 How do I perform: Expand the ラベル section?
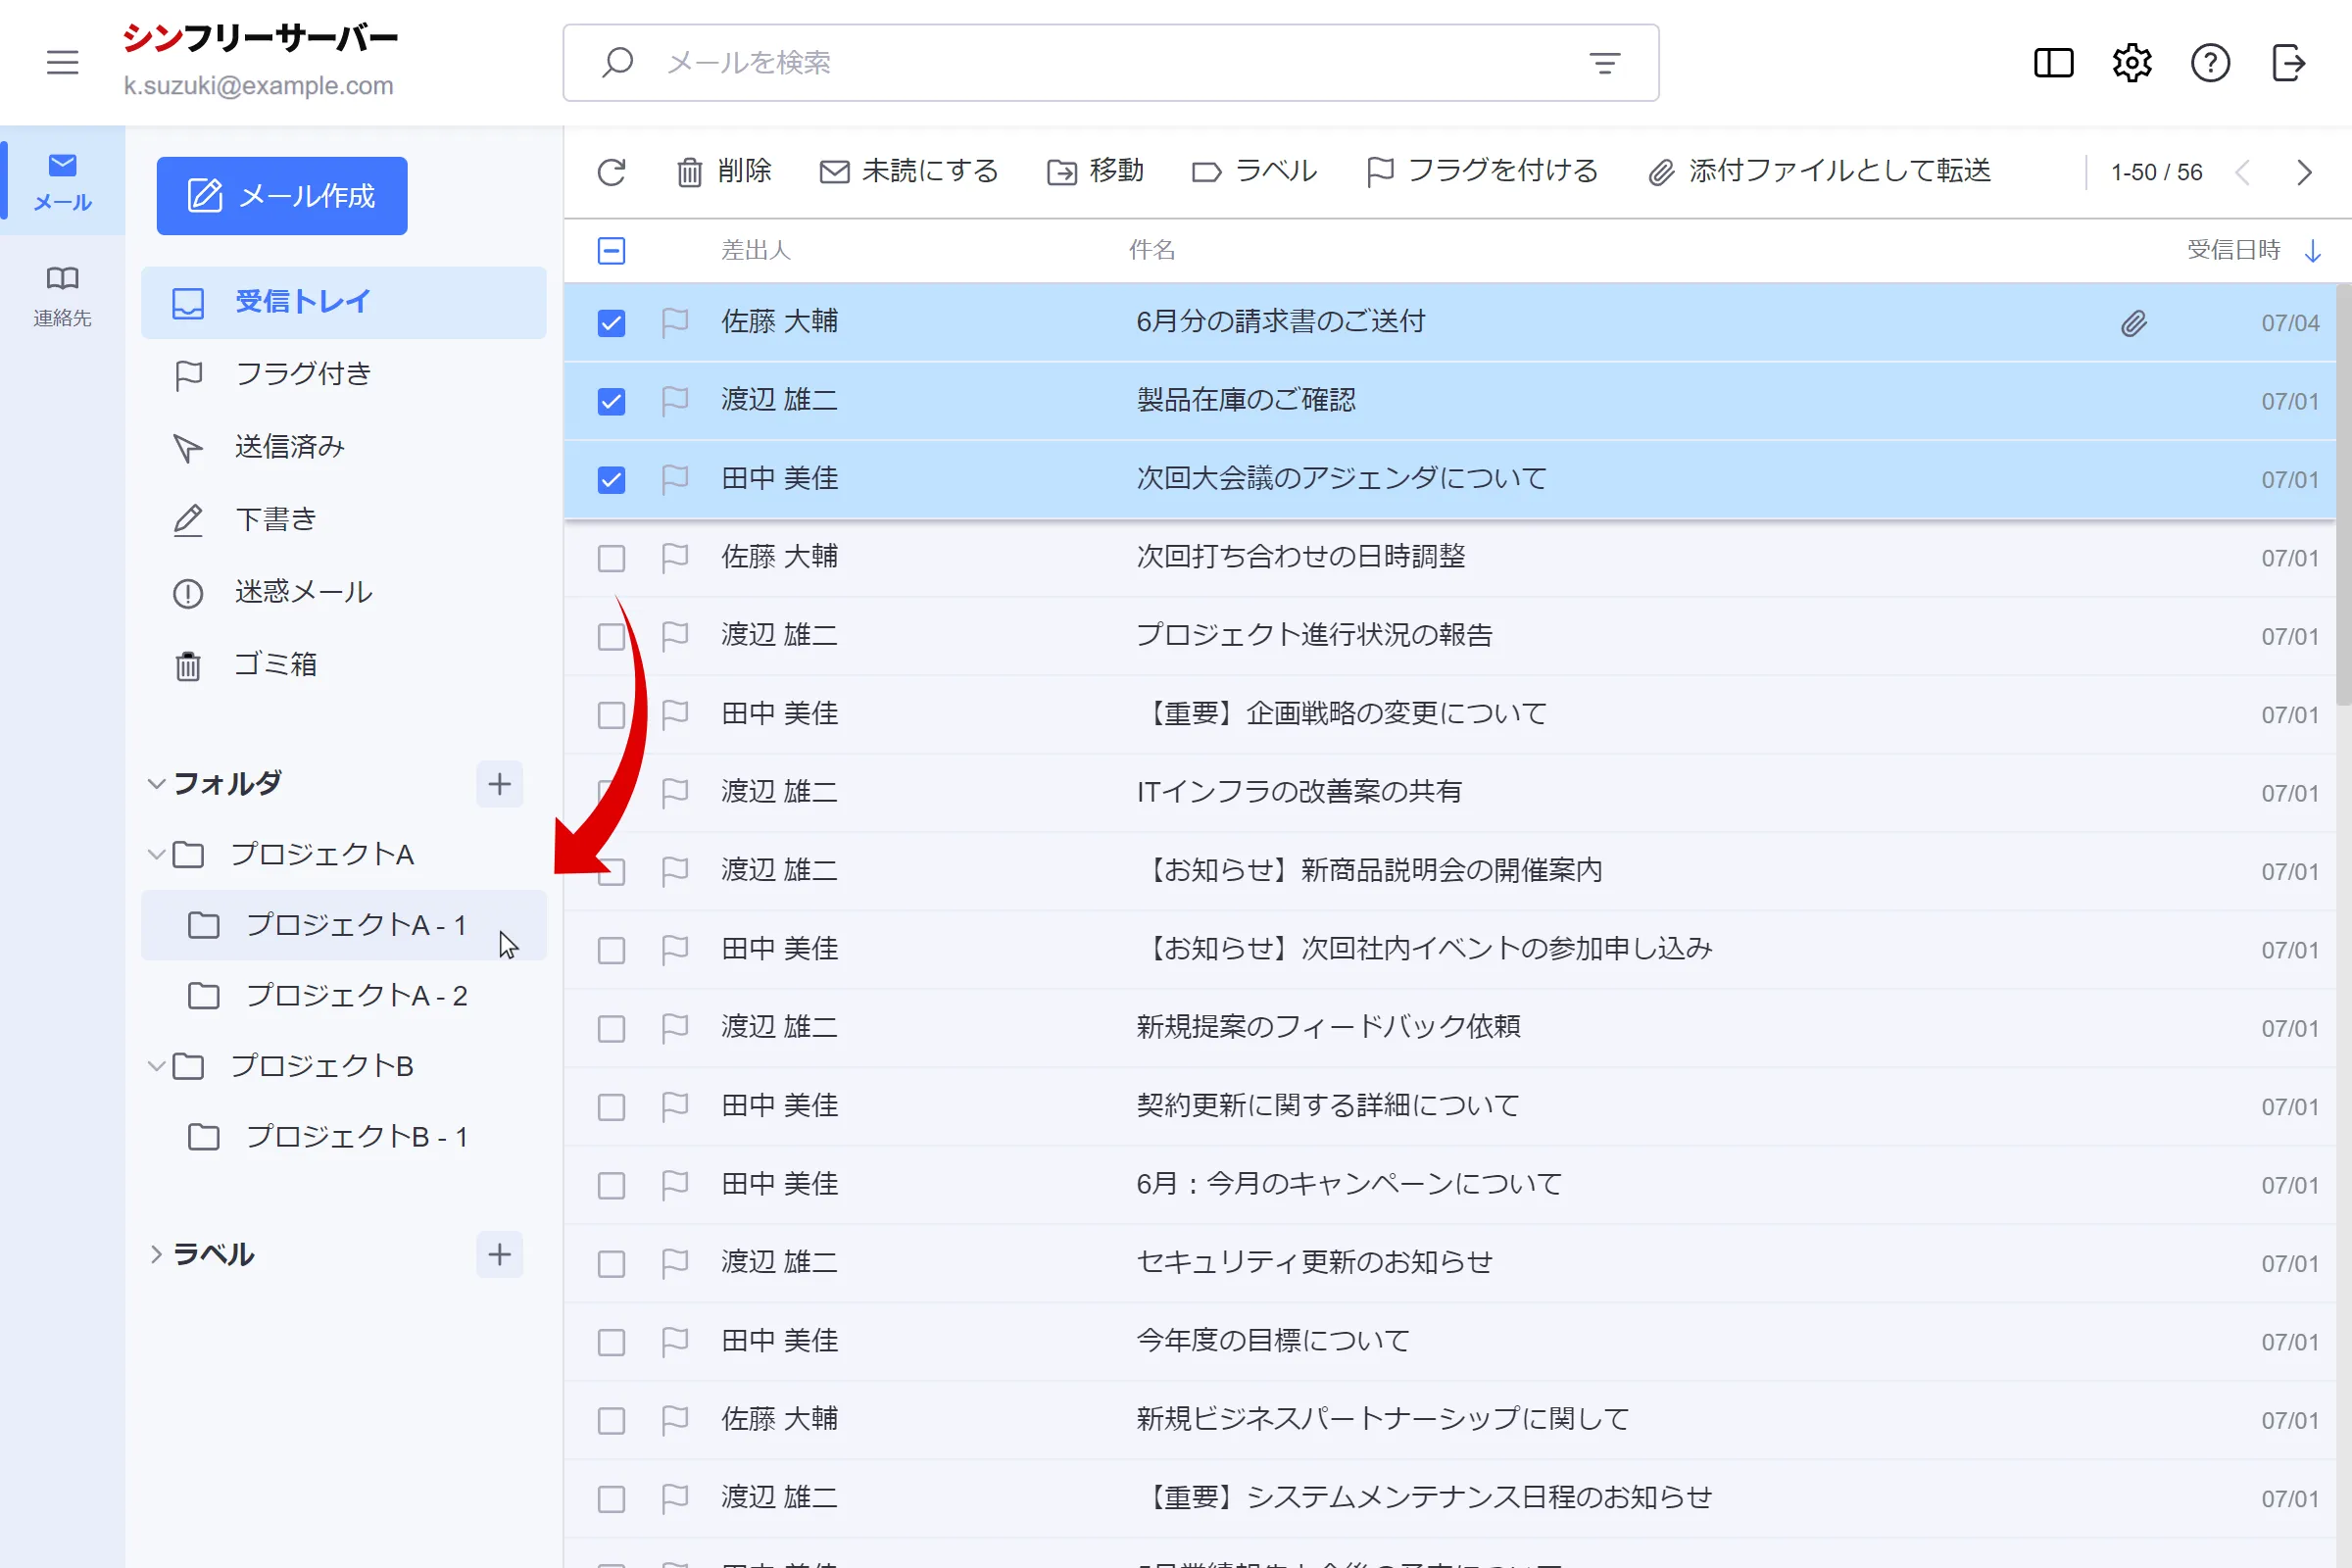[x=156, y=1254]
